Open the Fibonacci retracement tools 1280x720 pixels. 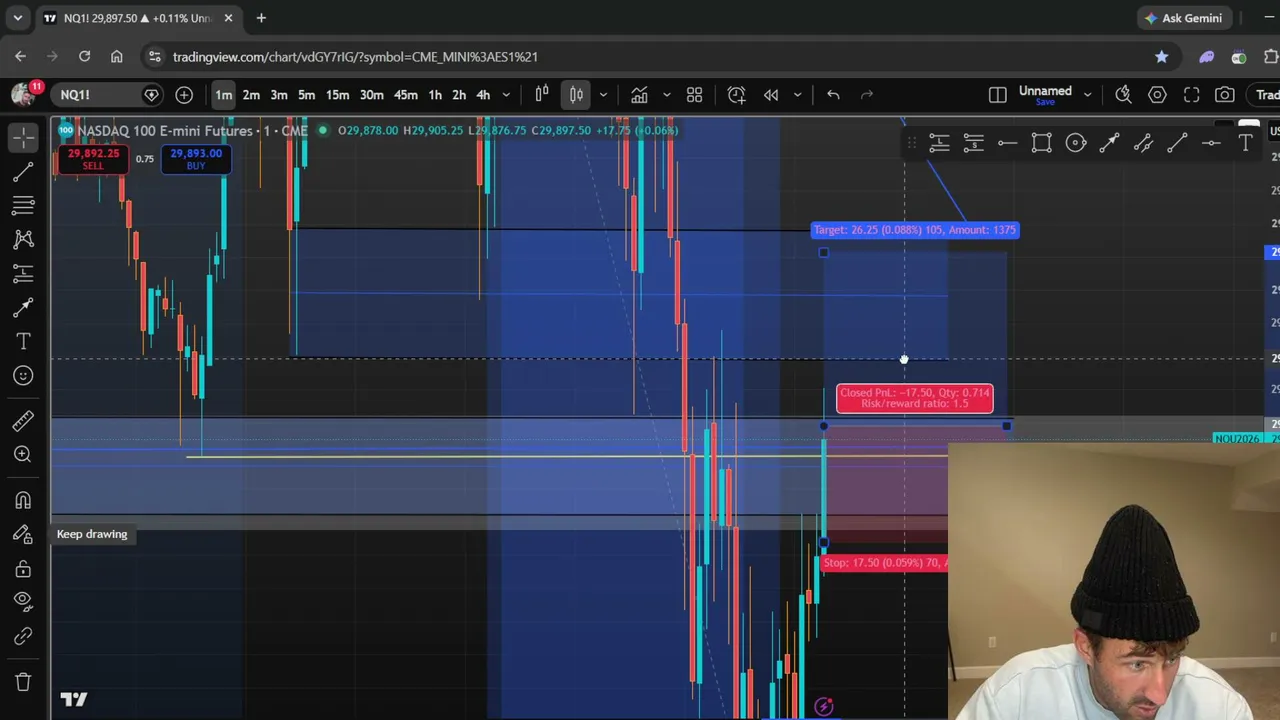[23, 206]
